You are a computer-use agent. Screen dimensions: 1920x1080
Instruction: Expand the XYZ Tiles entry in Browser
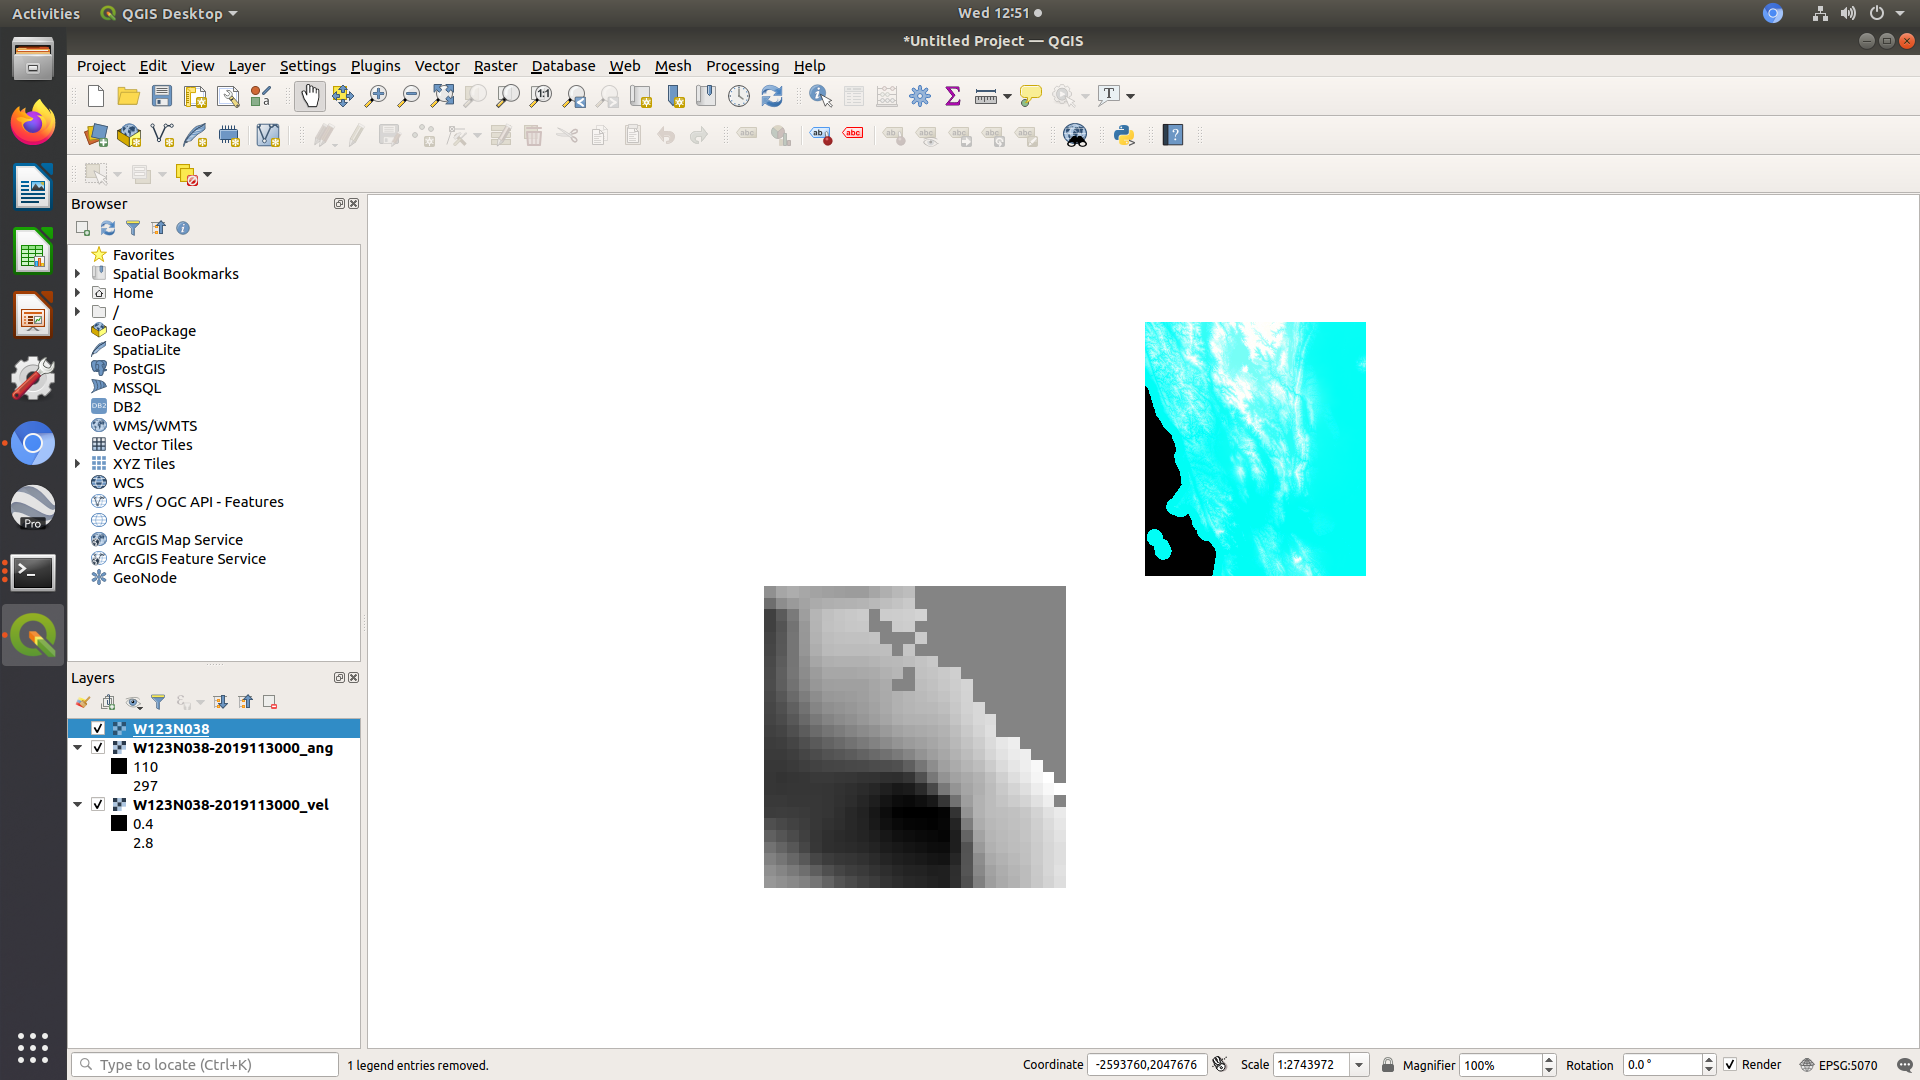tap(78, 463)
